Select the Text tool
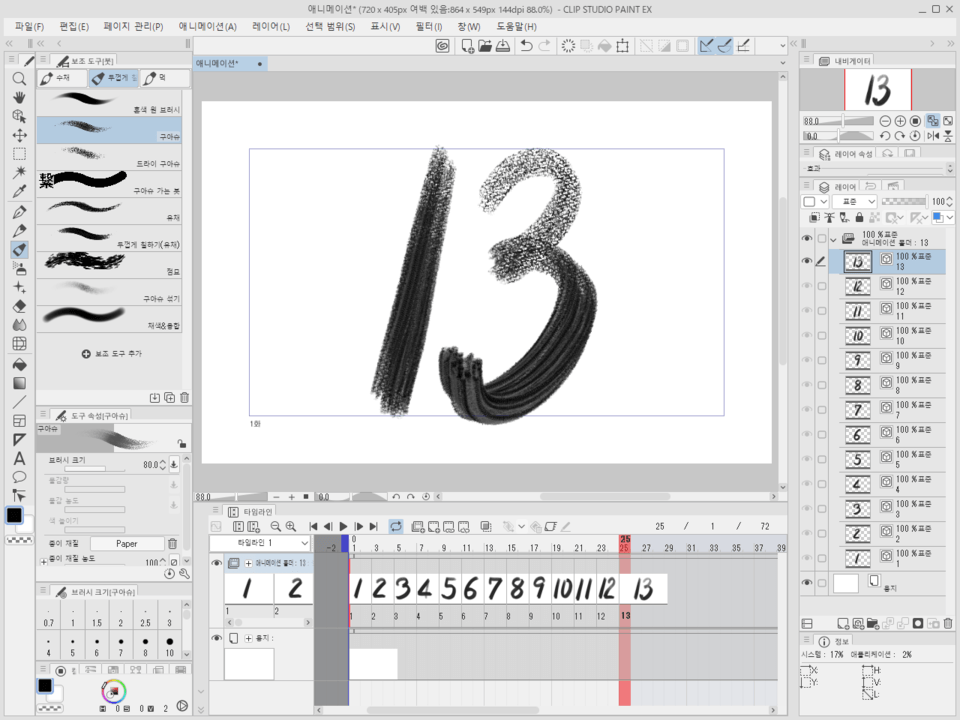 (x=19, y=459)
